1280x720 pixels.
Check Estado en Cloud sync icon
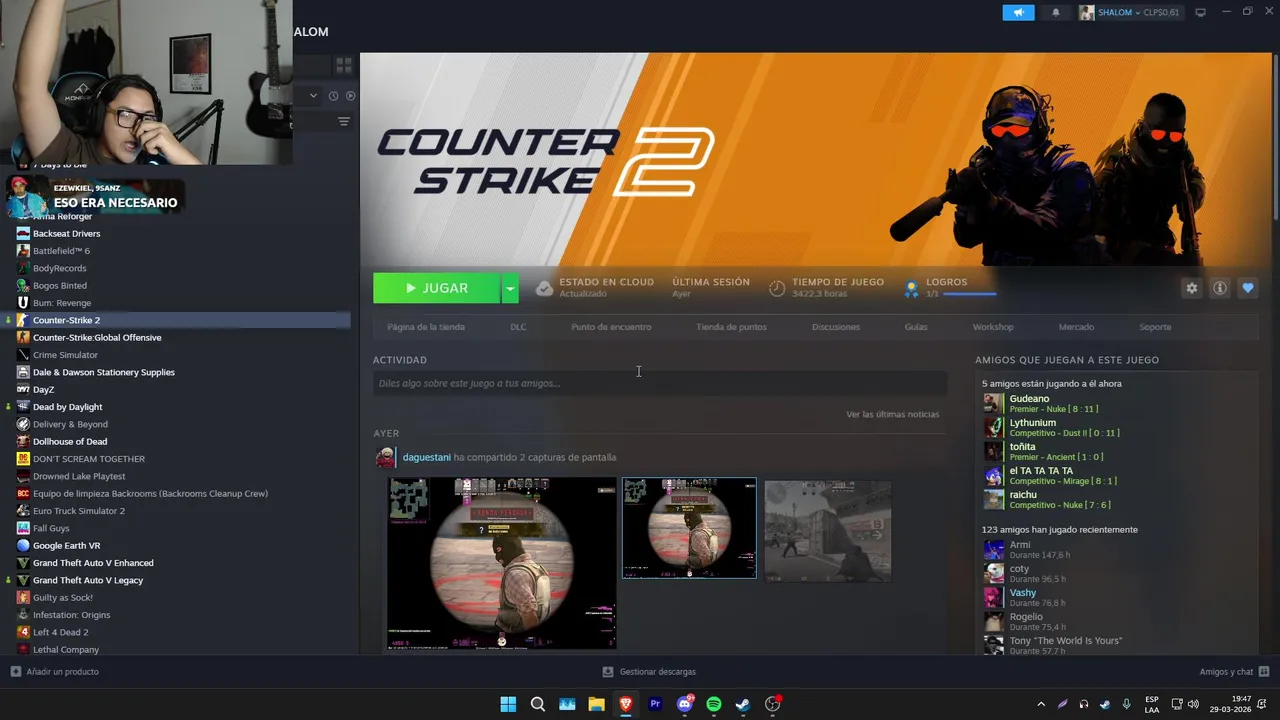544,288
